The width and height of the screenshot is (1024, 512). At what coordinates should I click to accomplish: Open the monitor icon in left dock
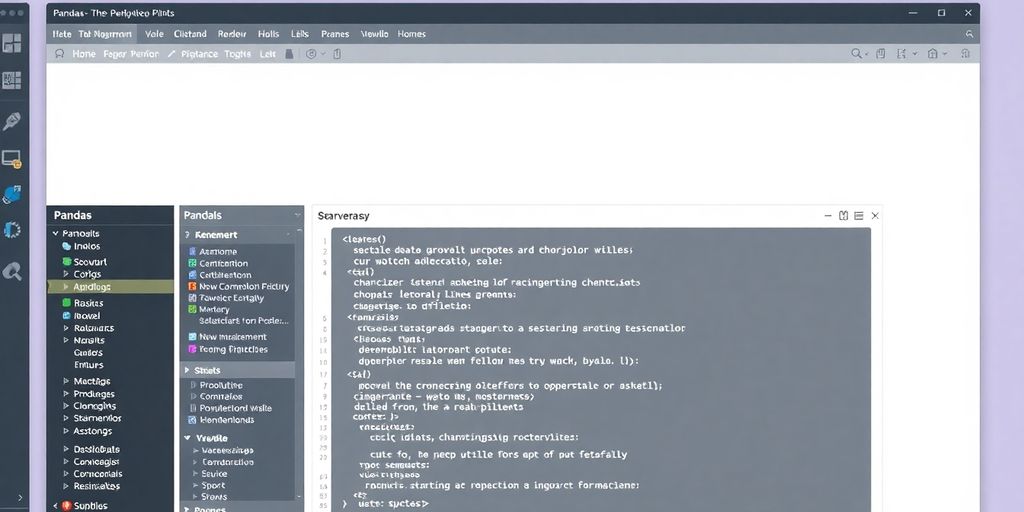[12, 159]
